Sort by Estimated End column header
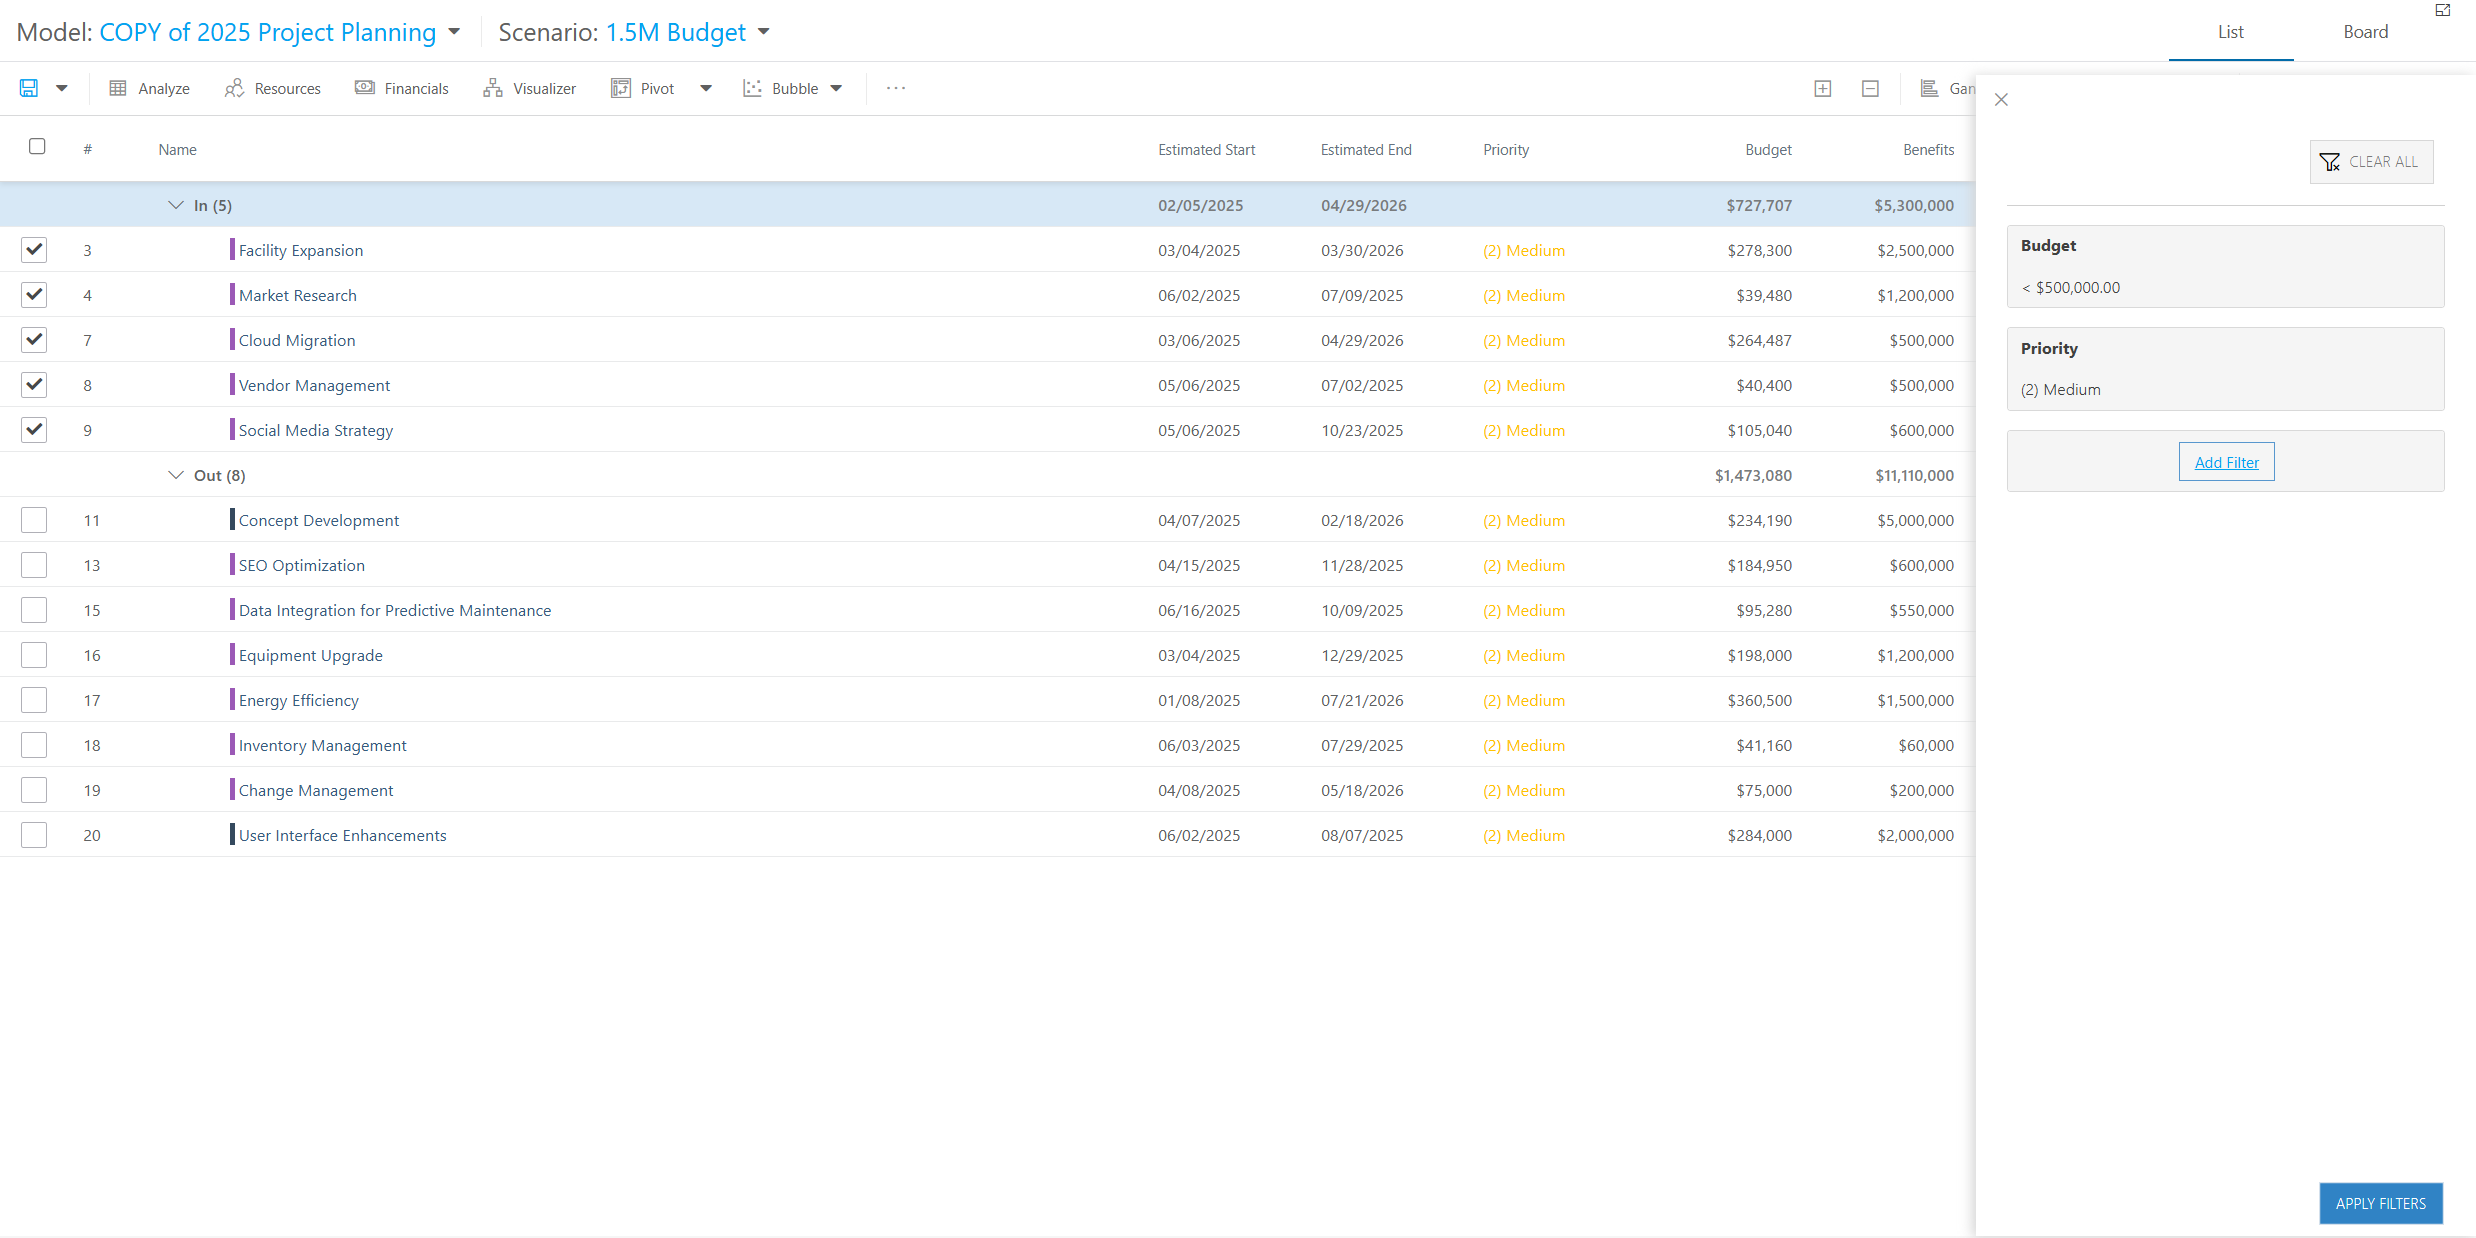2476x1238 pixels. pyautogui.click(x=1365, y=149)
